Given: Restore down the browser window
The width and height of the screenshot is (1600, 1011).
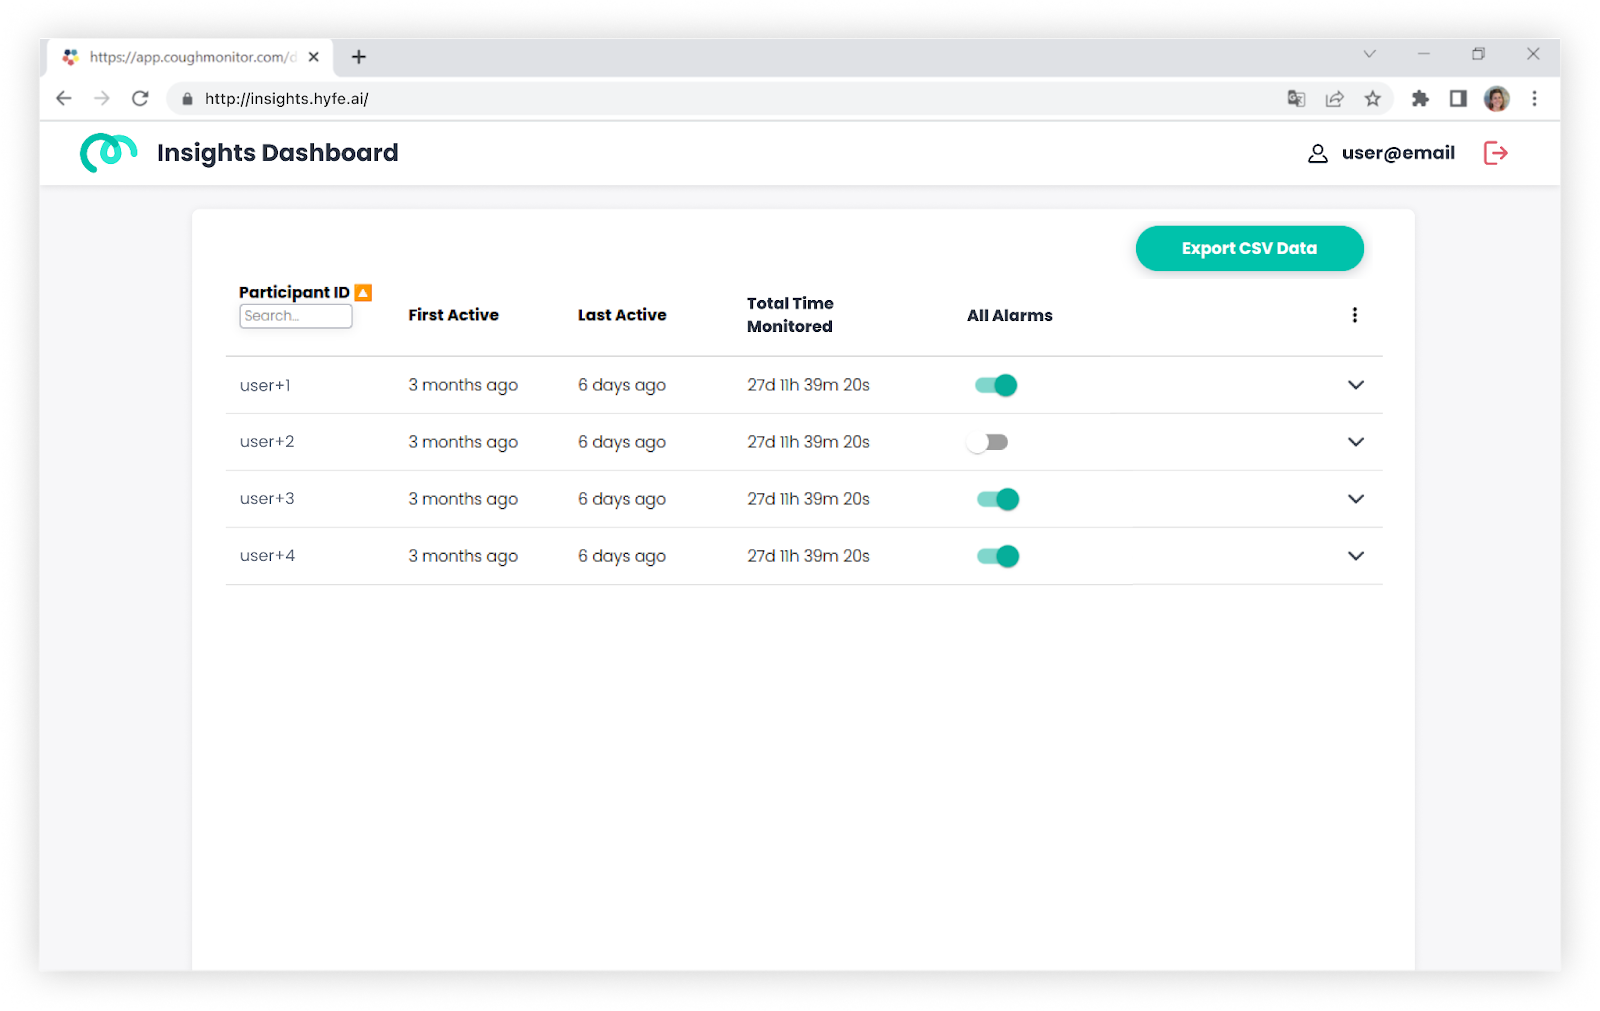Looking at the screenshot, I should tap(1478, 54).
